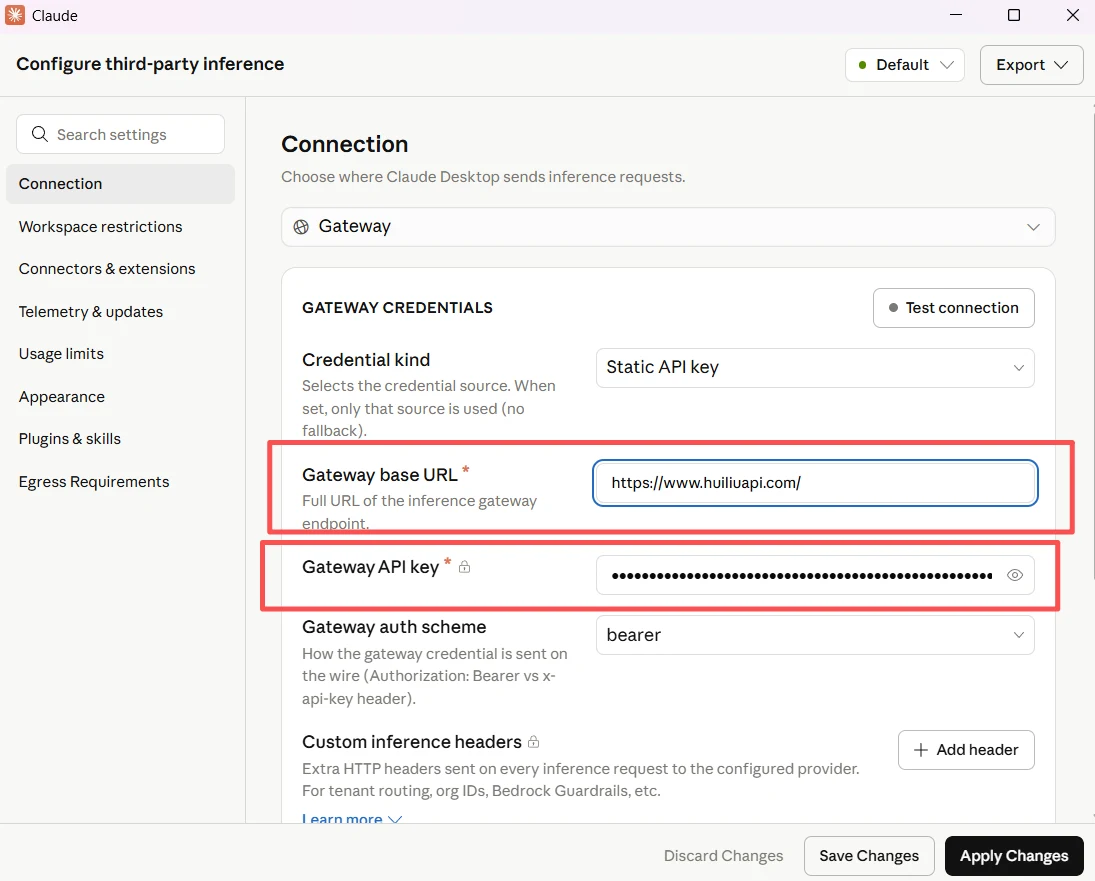Click the Connection page heading

[345, 145]
